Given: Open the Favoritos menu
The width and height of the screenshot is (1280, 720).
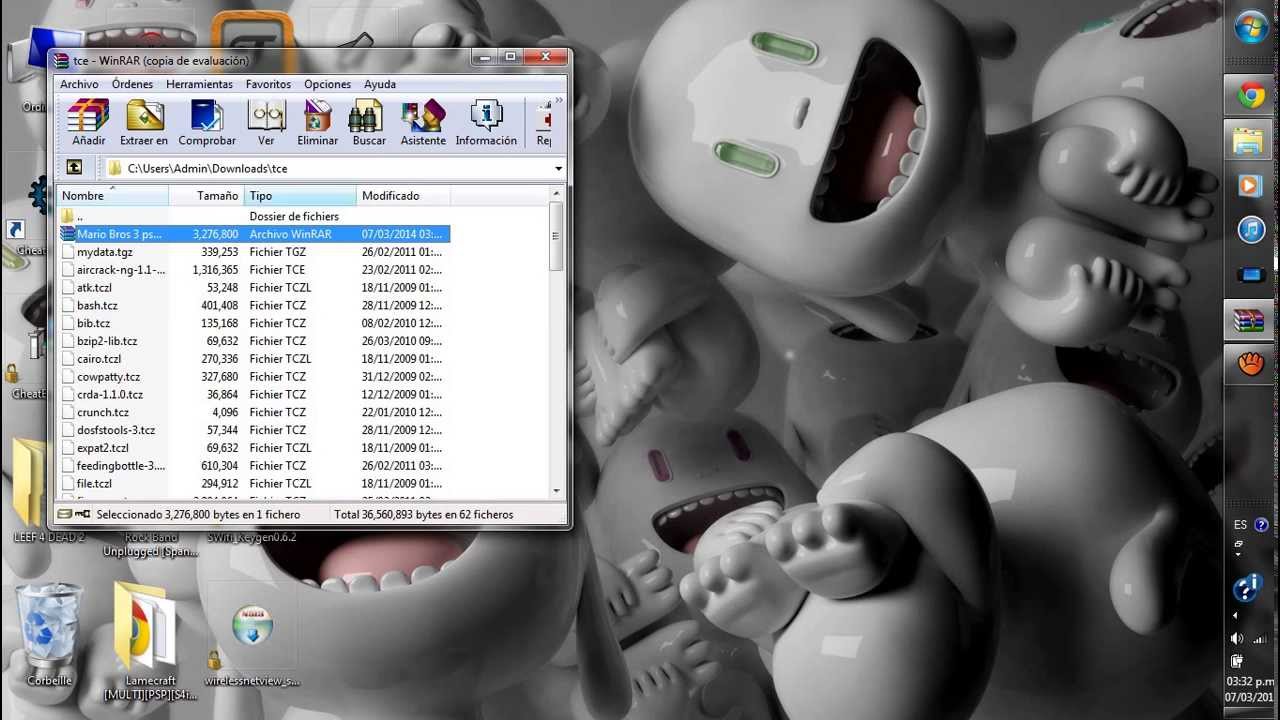Looking at the screenshot, I should [268, 84].
